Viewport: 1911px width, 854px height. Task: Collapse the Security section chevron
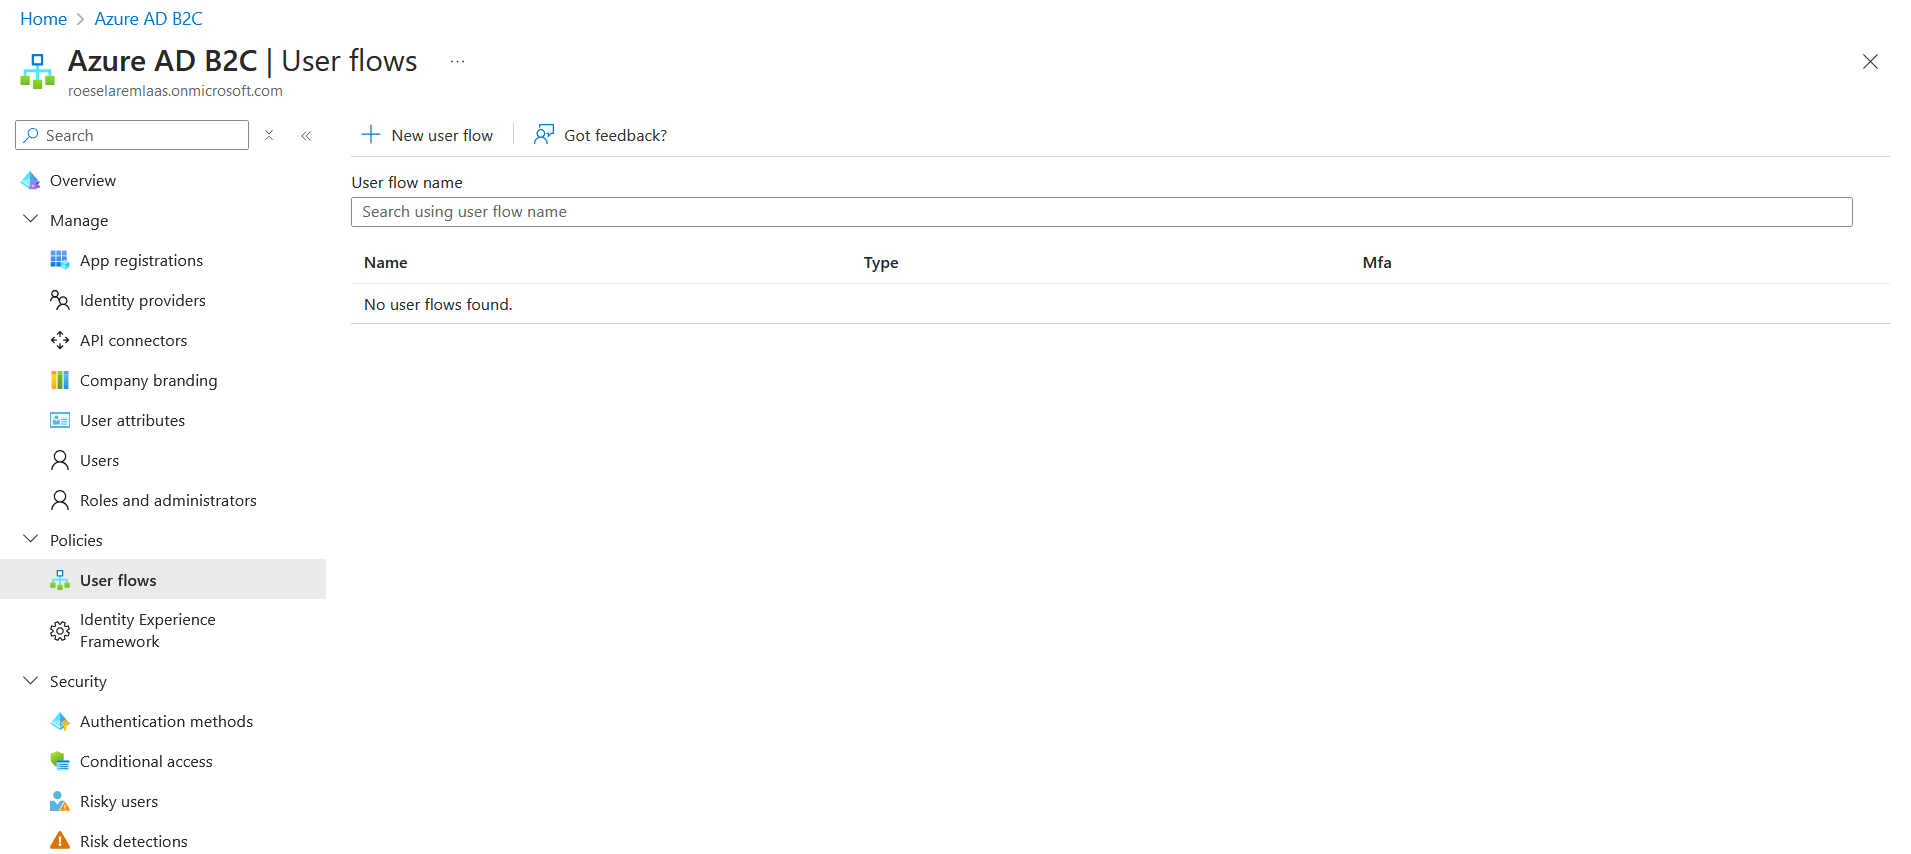coord(31,680)
